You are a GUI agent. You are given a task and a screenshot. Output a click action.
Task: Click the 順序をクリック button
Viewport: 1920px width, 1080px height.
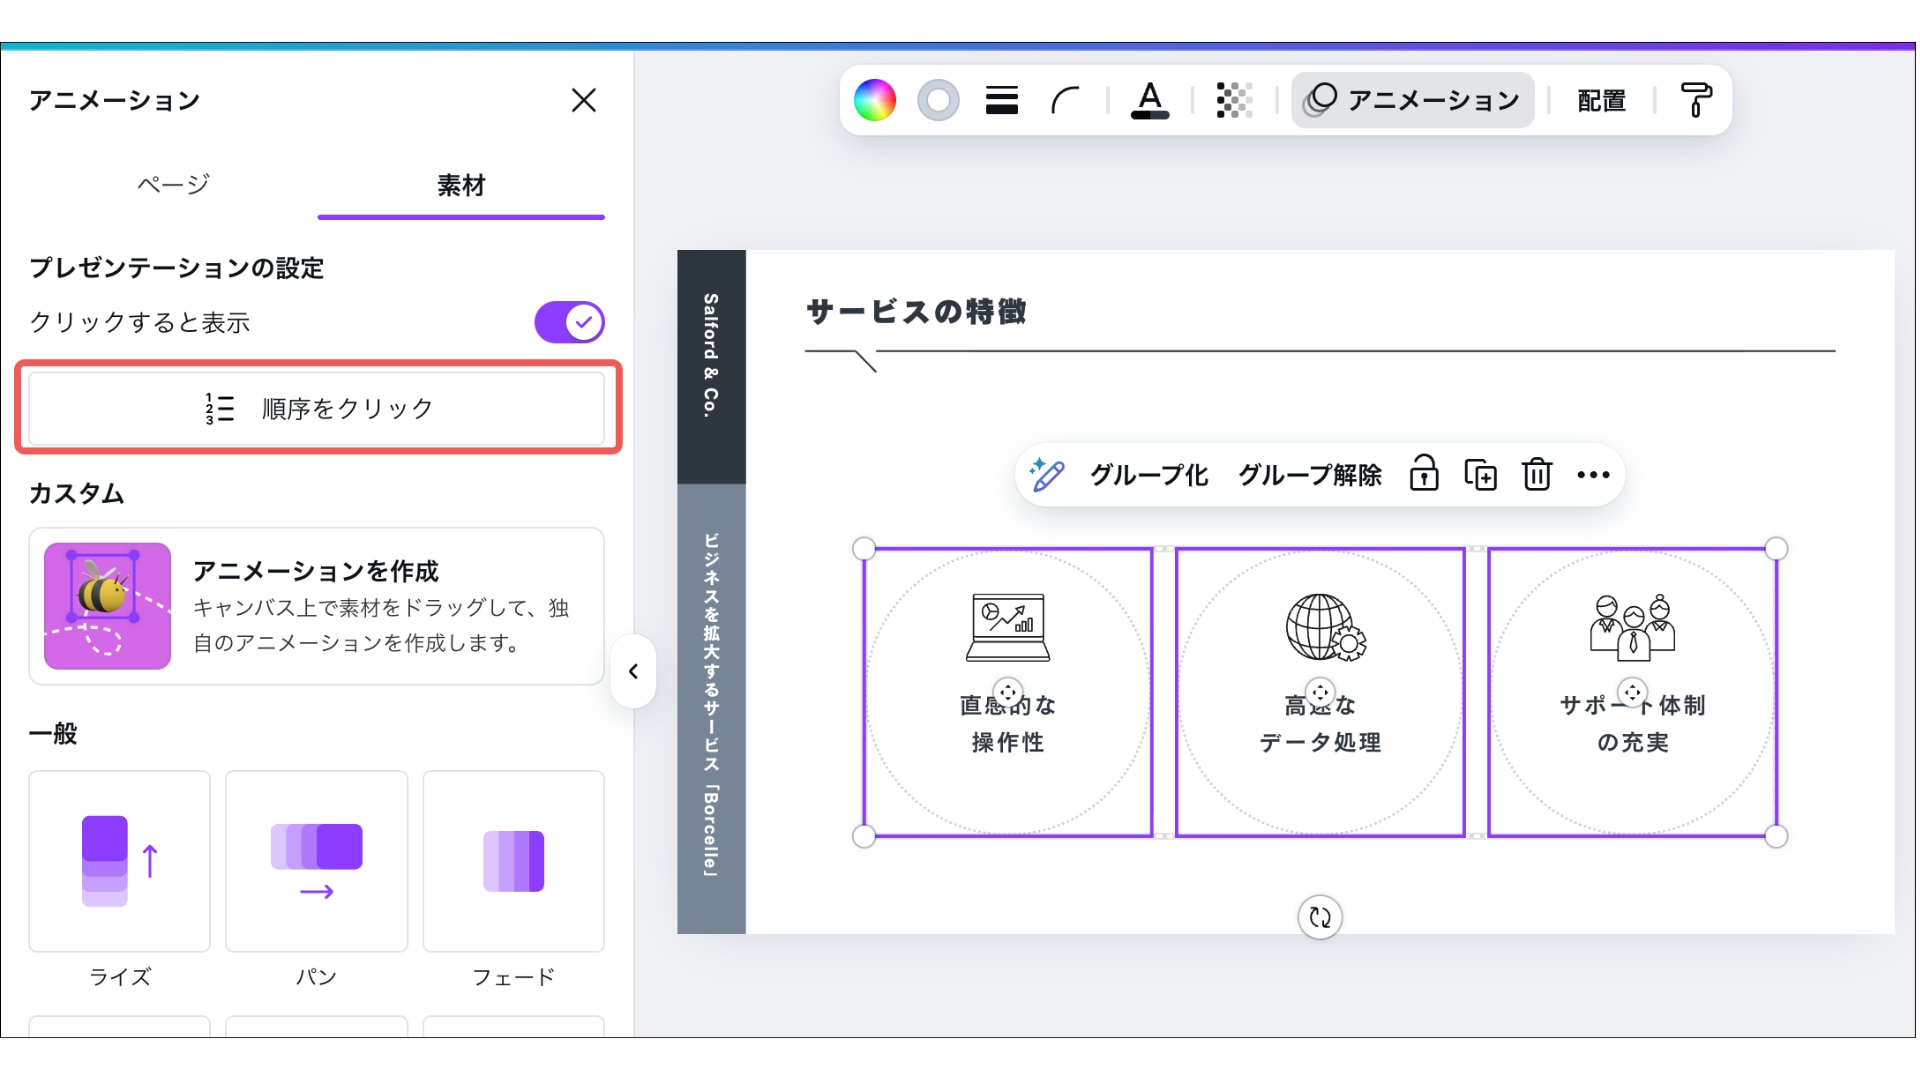pyautogui.click(x=317, y=408)
